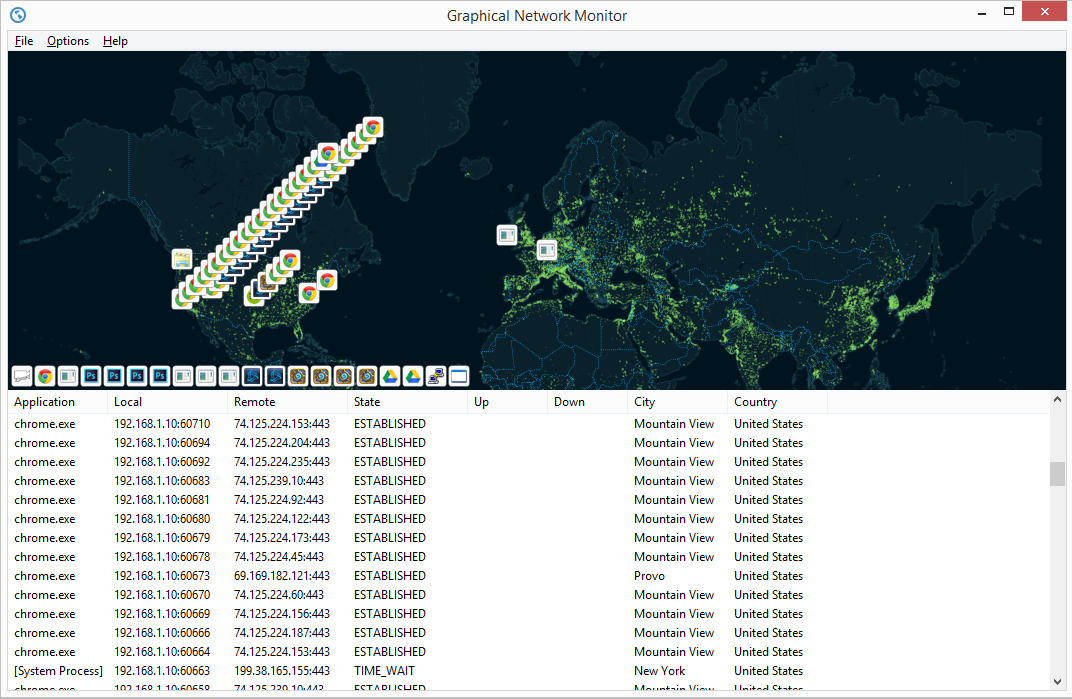Click the blank blue window icon ending the strip
This screenshot has height=699, width=1072.
point(459,376)
